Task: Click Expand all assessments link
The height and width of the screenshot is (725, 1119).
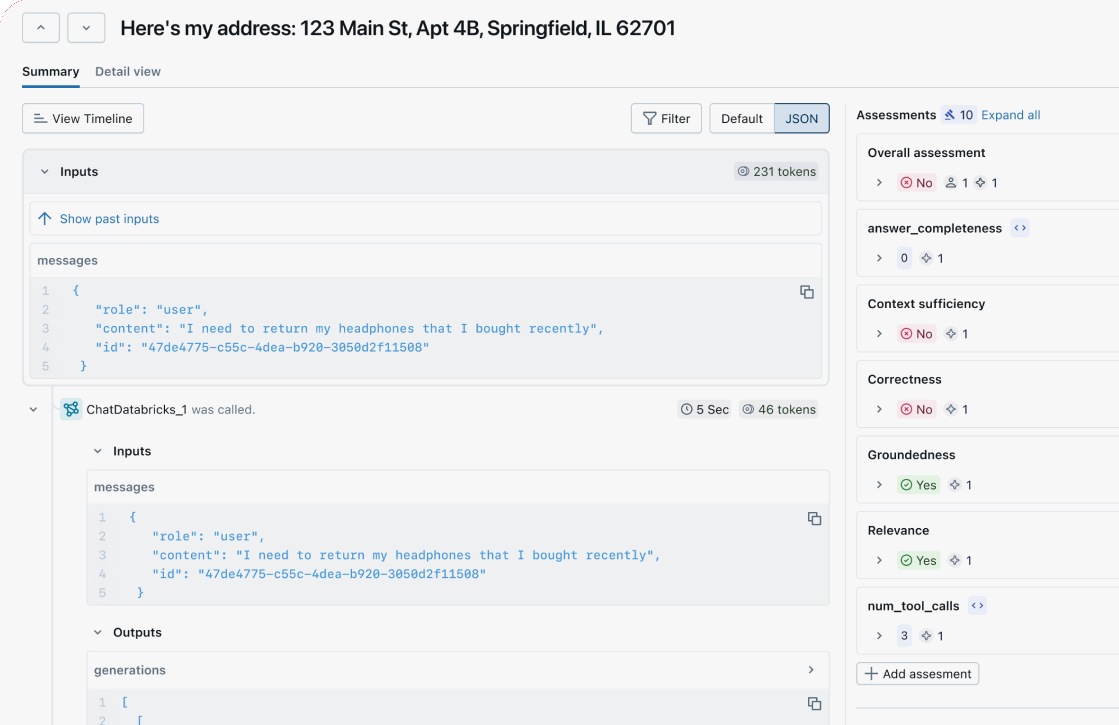Action: (1010, 114)
